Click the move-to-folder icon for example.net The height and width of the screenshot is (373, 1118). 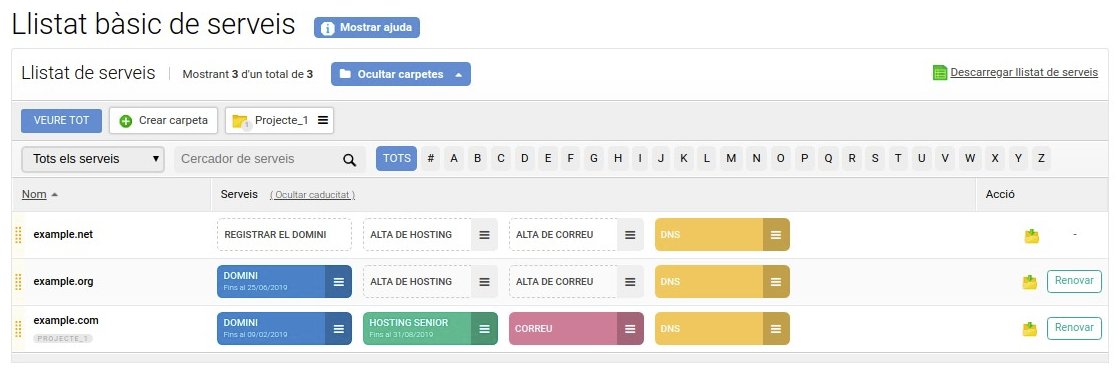1030,235
